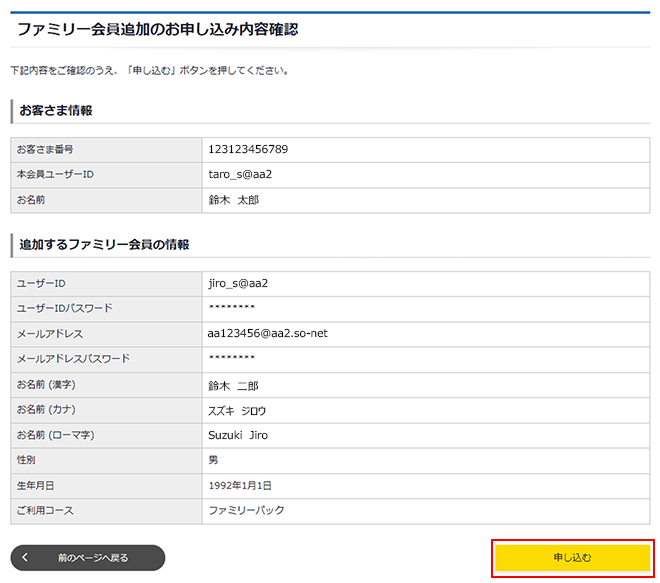Select the name value 鈴木 太郎
660x583 pixels.
[x=234, y=200]
